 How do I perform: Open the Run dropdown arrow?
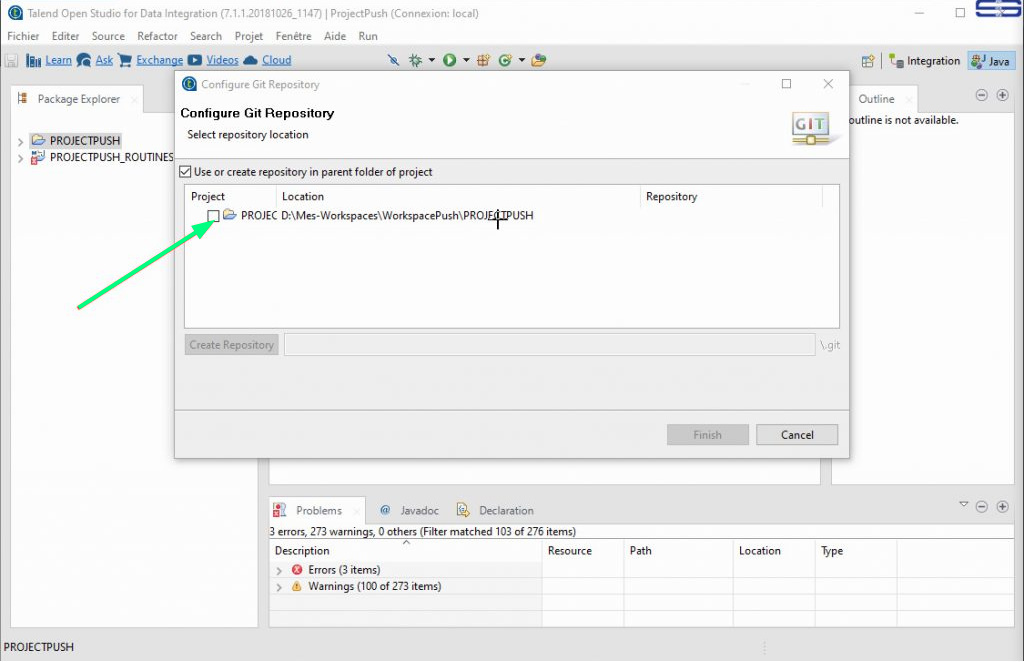466,60
